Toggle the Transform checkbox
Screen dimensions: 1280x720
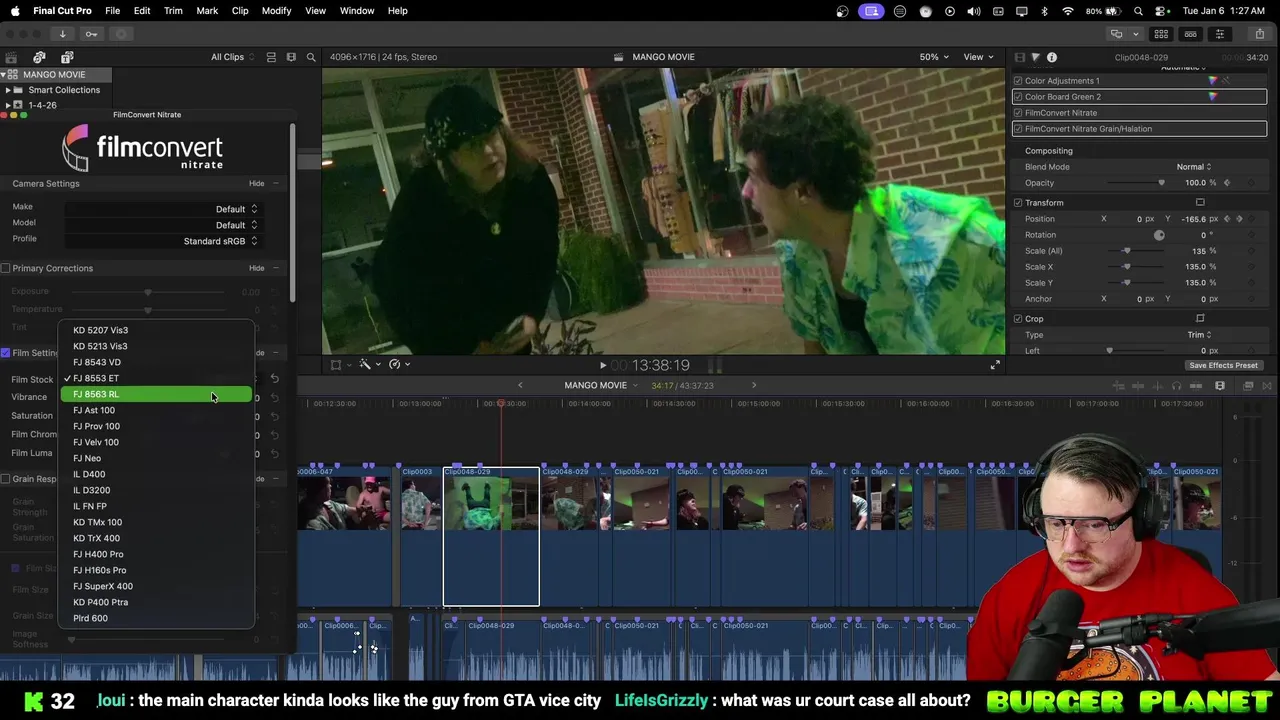[1018, 203]
